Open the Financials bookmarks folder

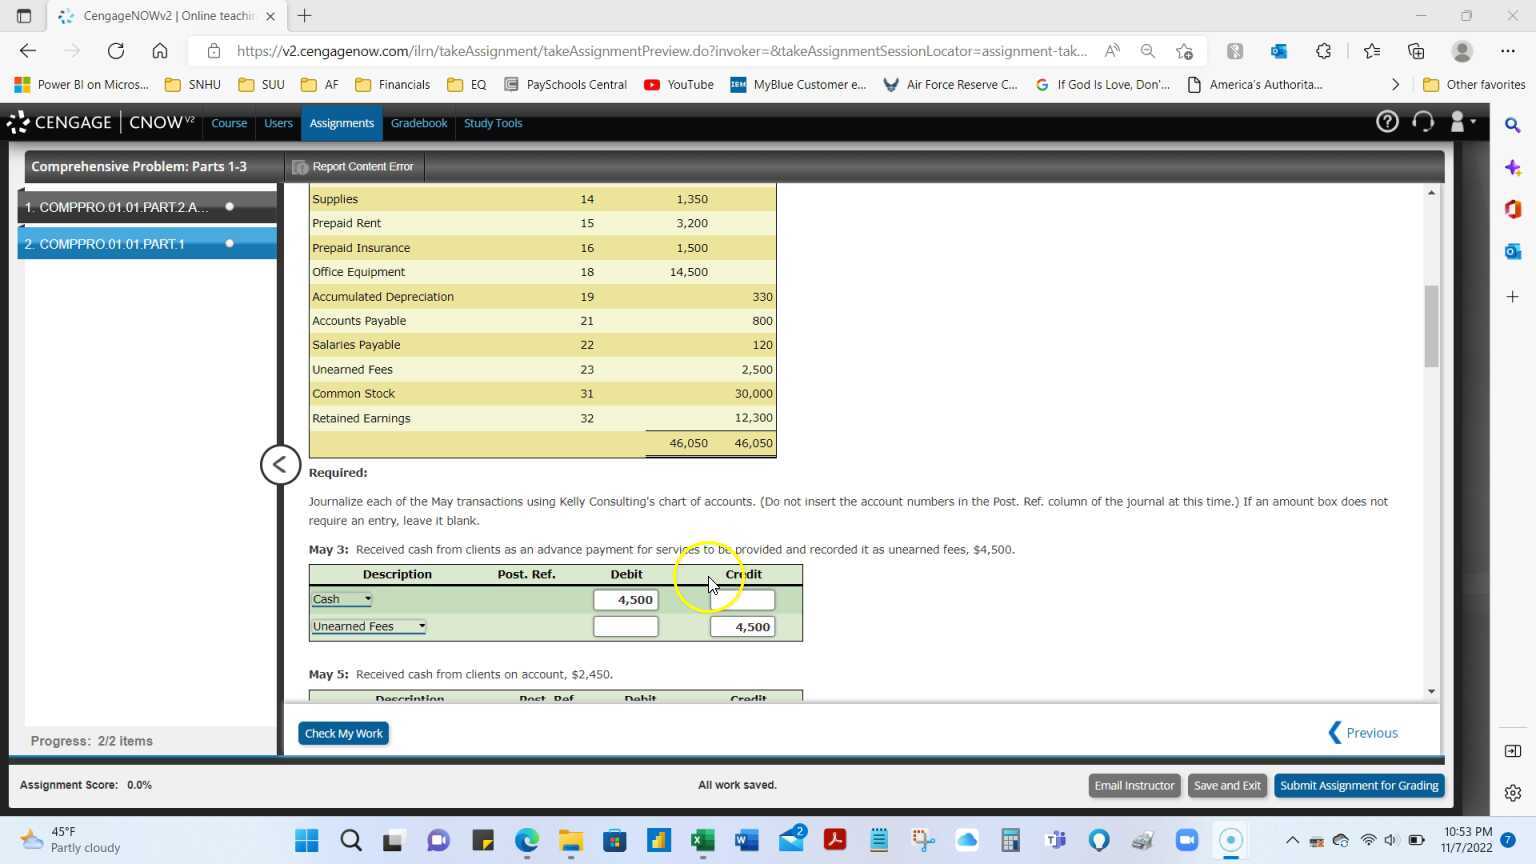393,85
